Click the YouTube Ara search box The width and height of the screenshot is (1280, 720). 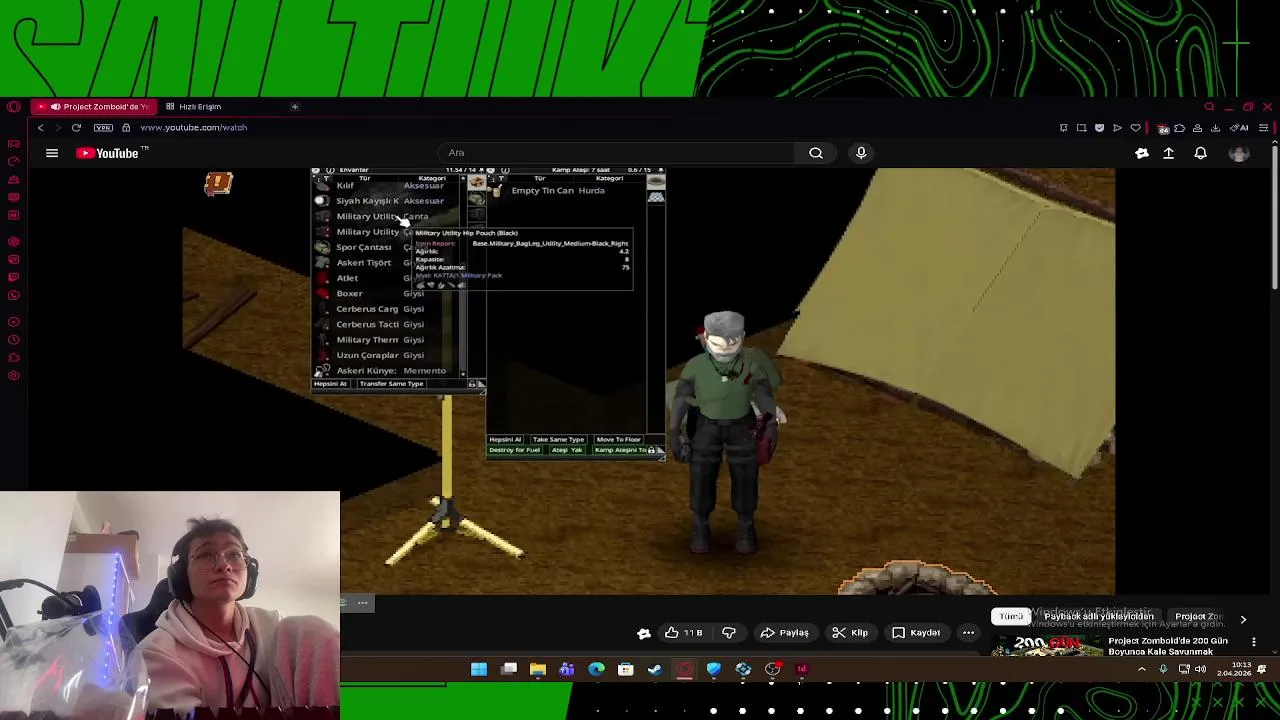pyautogui.click(x=616, y=153)
